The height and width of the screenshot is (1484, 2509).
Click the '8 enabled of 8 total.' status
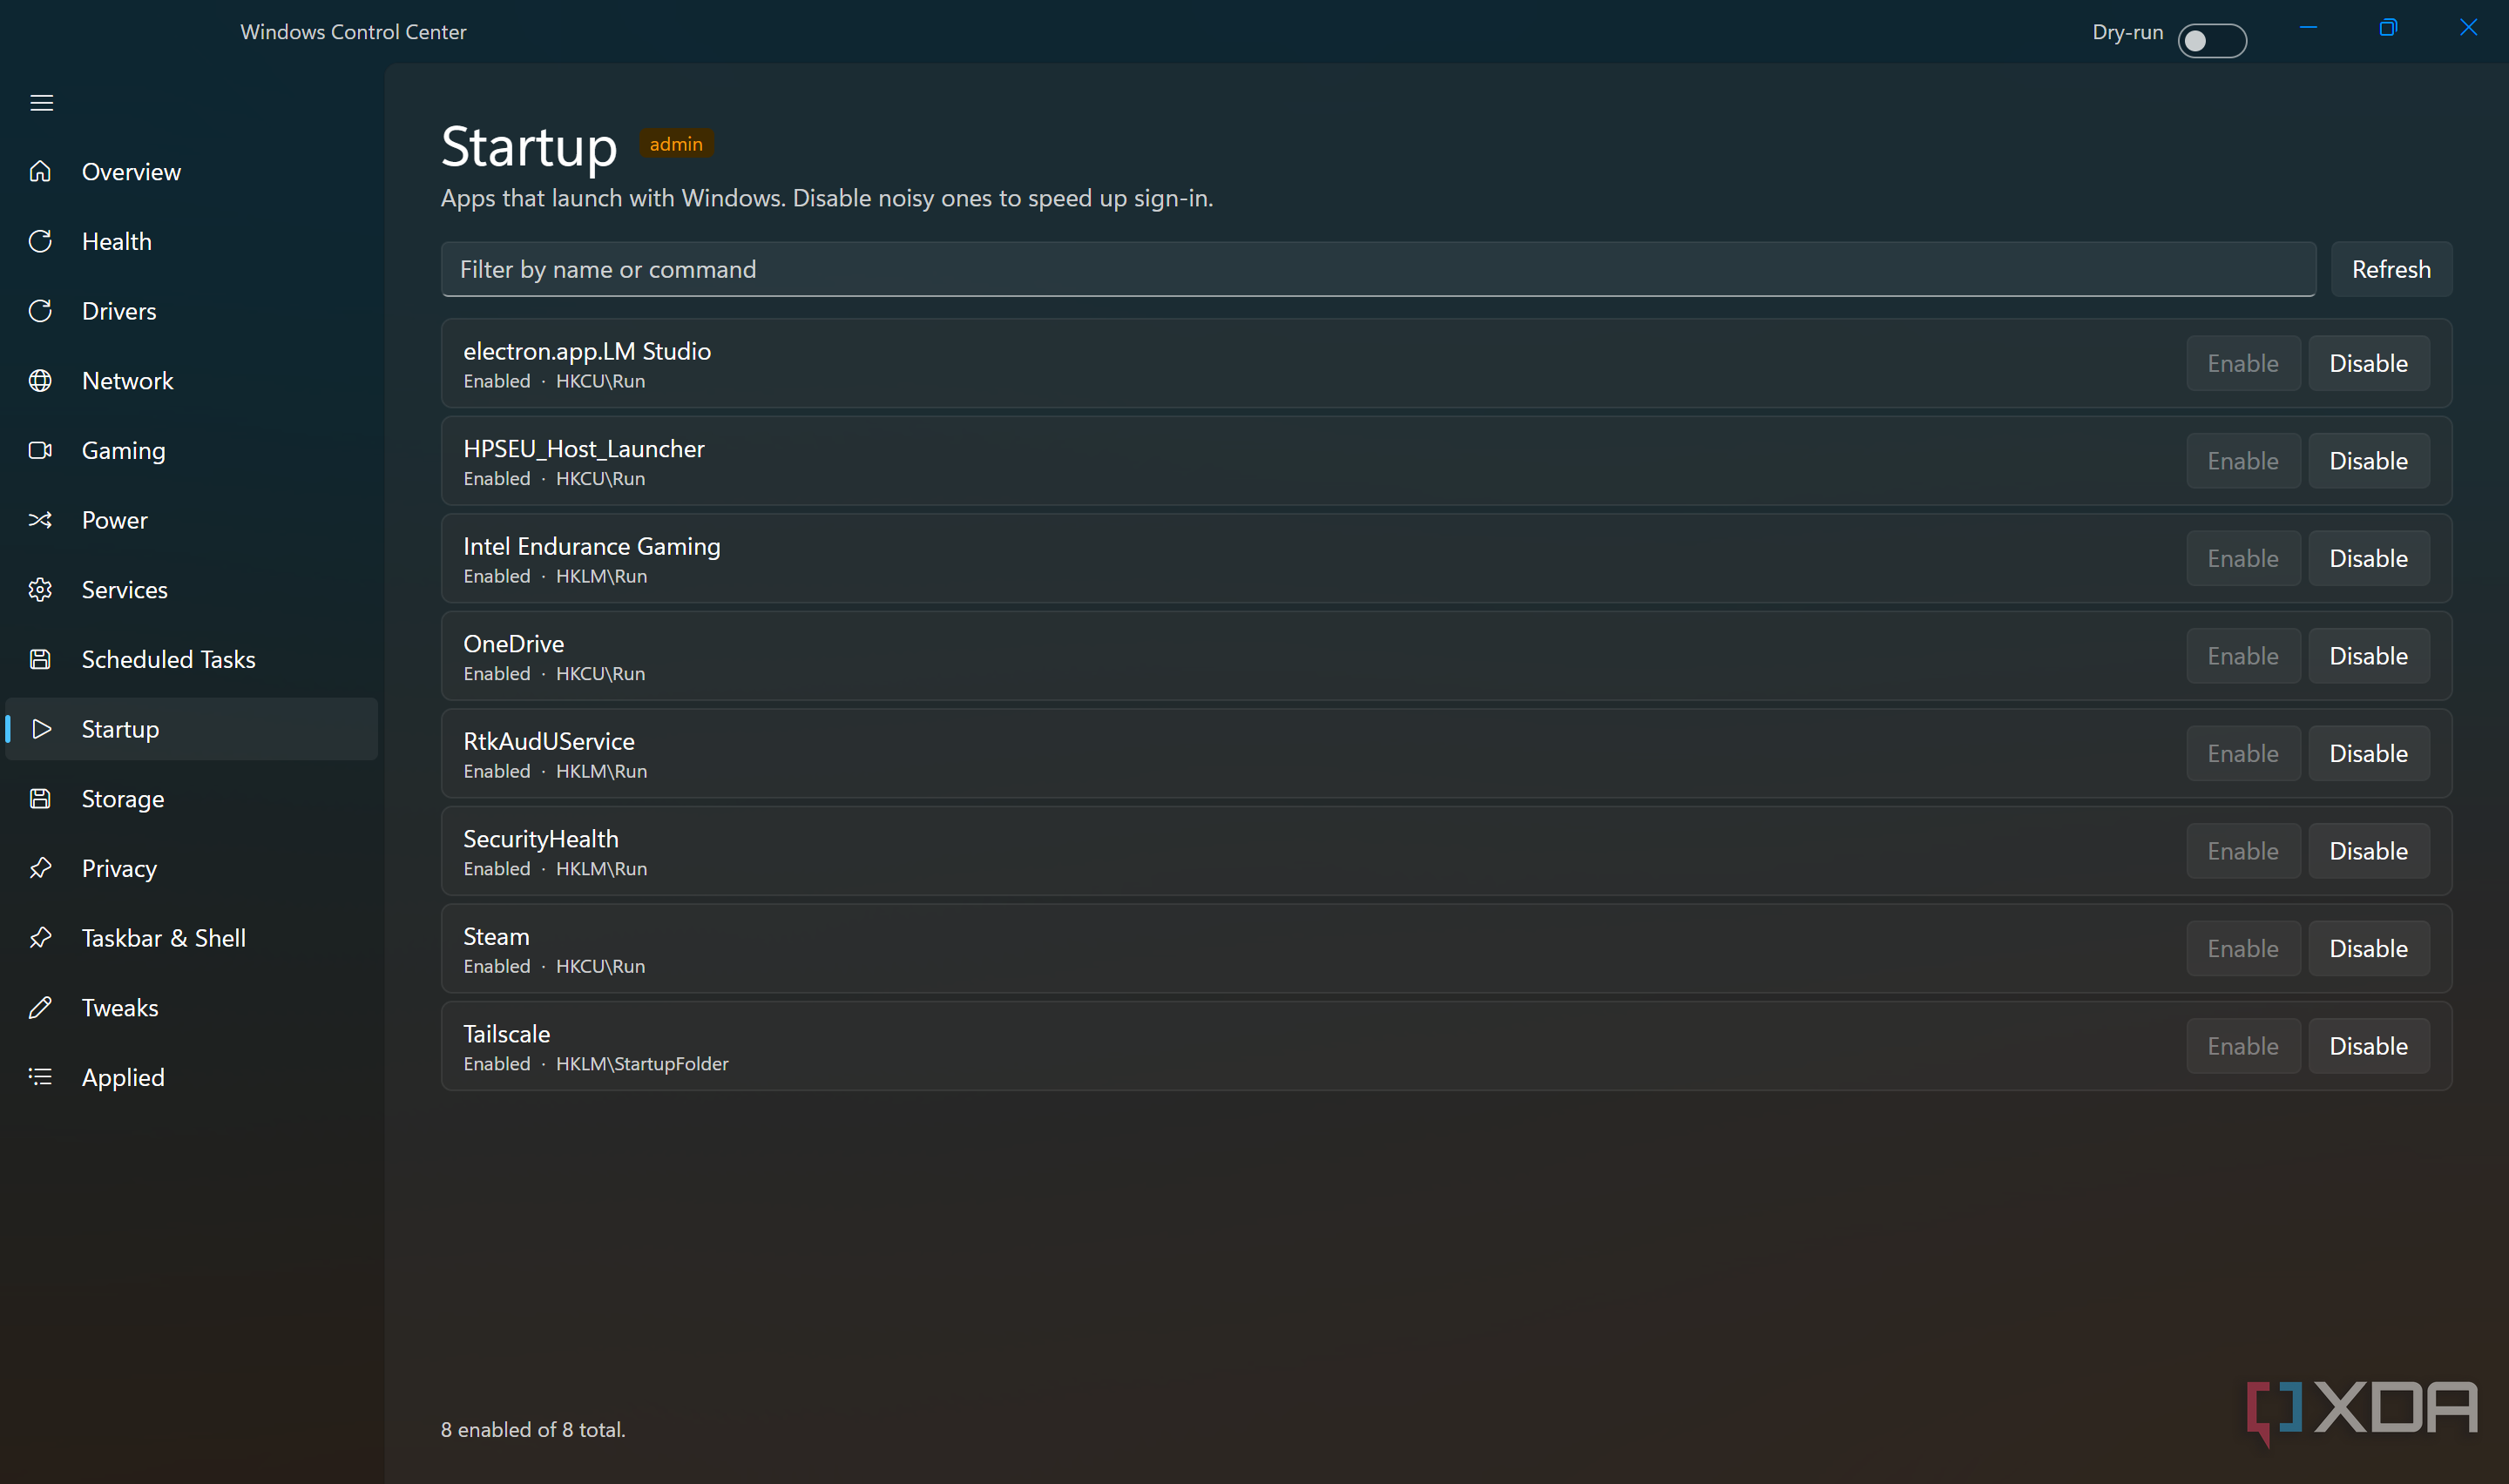pyautogui.click(x=533, y=1430)
